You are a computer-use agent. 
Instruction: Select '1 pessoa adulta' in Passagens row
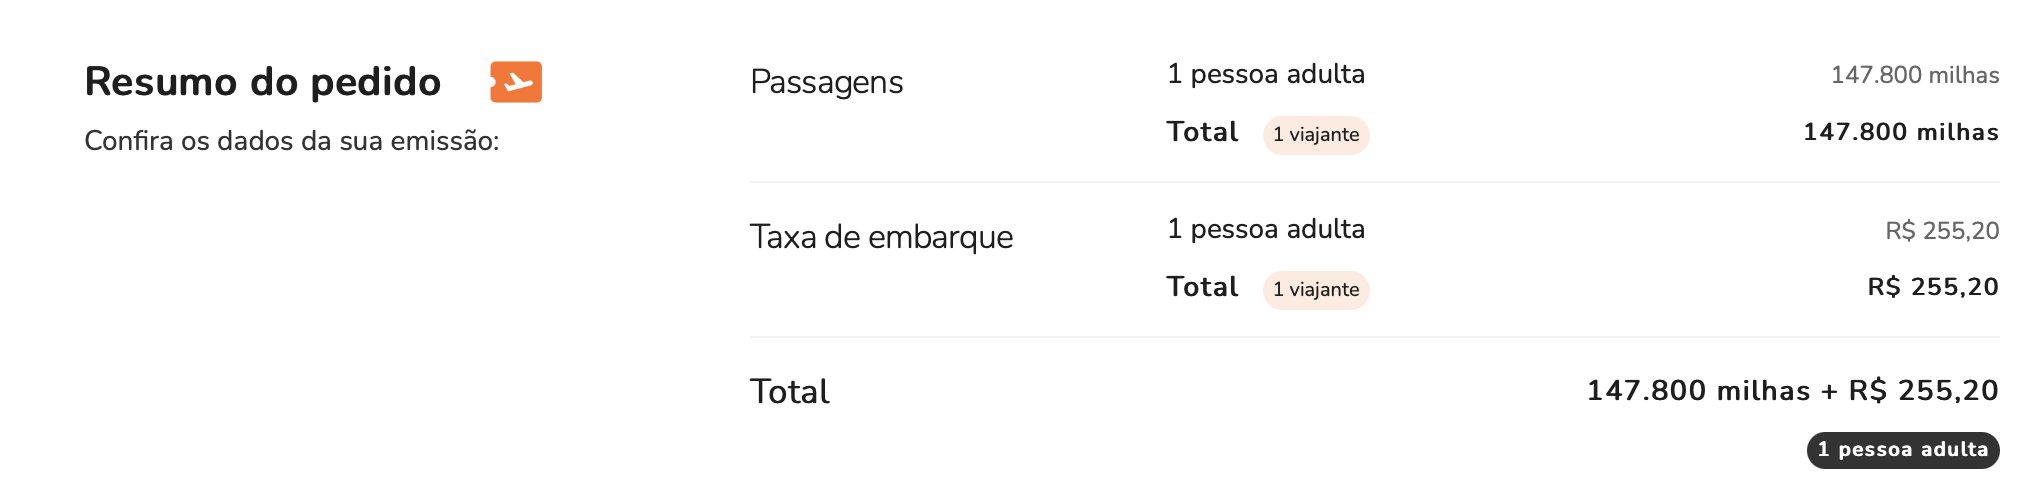[x=1266, y=74]
